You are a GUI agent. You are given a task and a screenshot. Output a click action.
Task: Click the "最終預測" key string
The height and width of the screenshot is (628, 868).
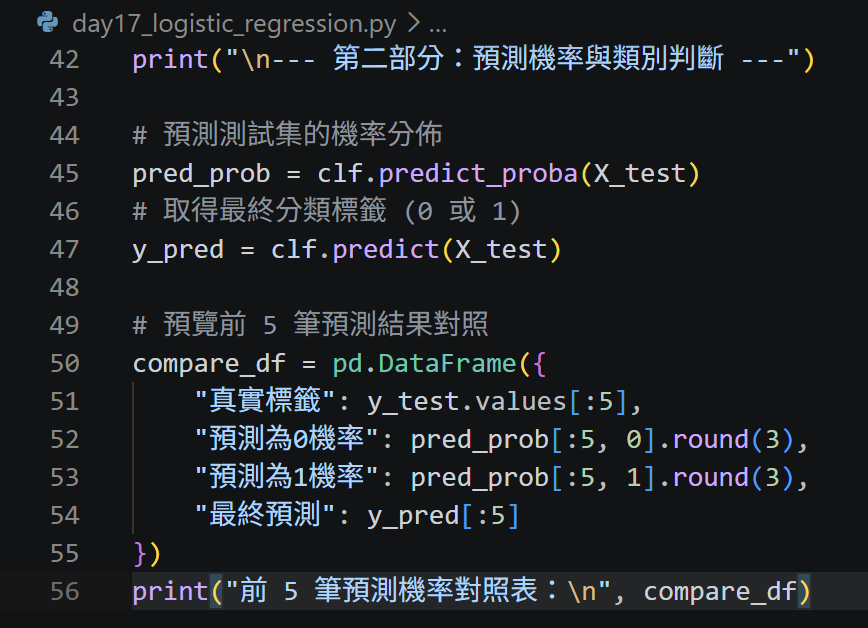tap(265, 514)
